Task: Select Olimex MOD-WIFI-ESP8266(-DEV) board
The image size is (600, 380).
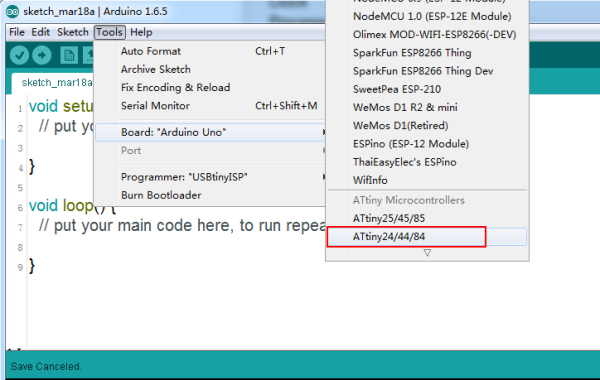Action: [x=434, y=34]
